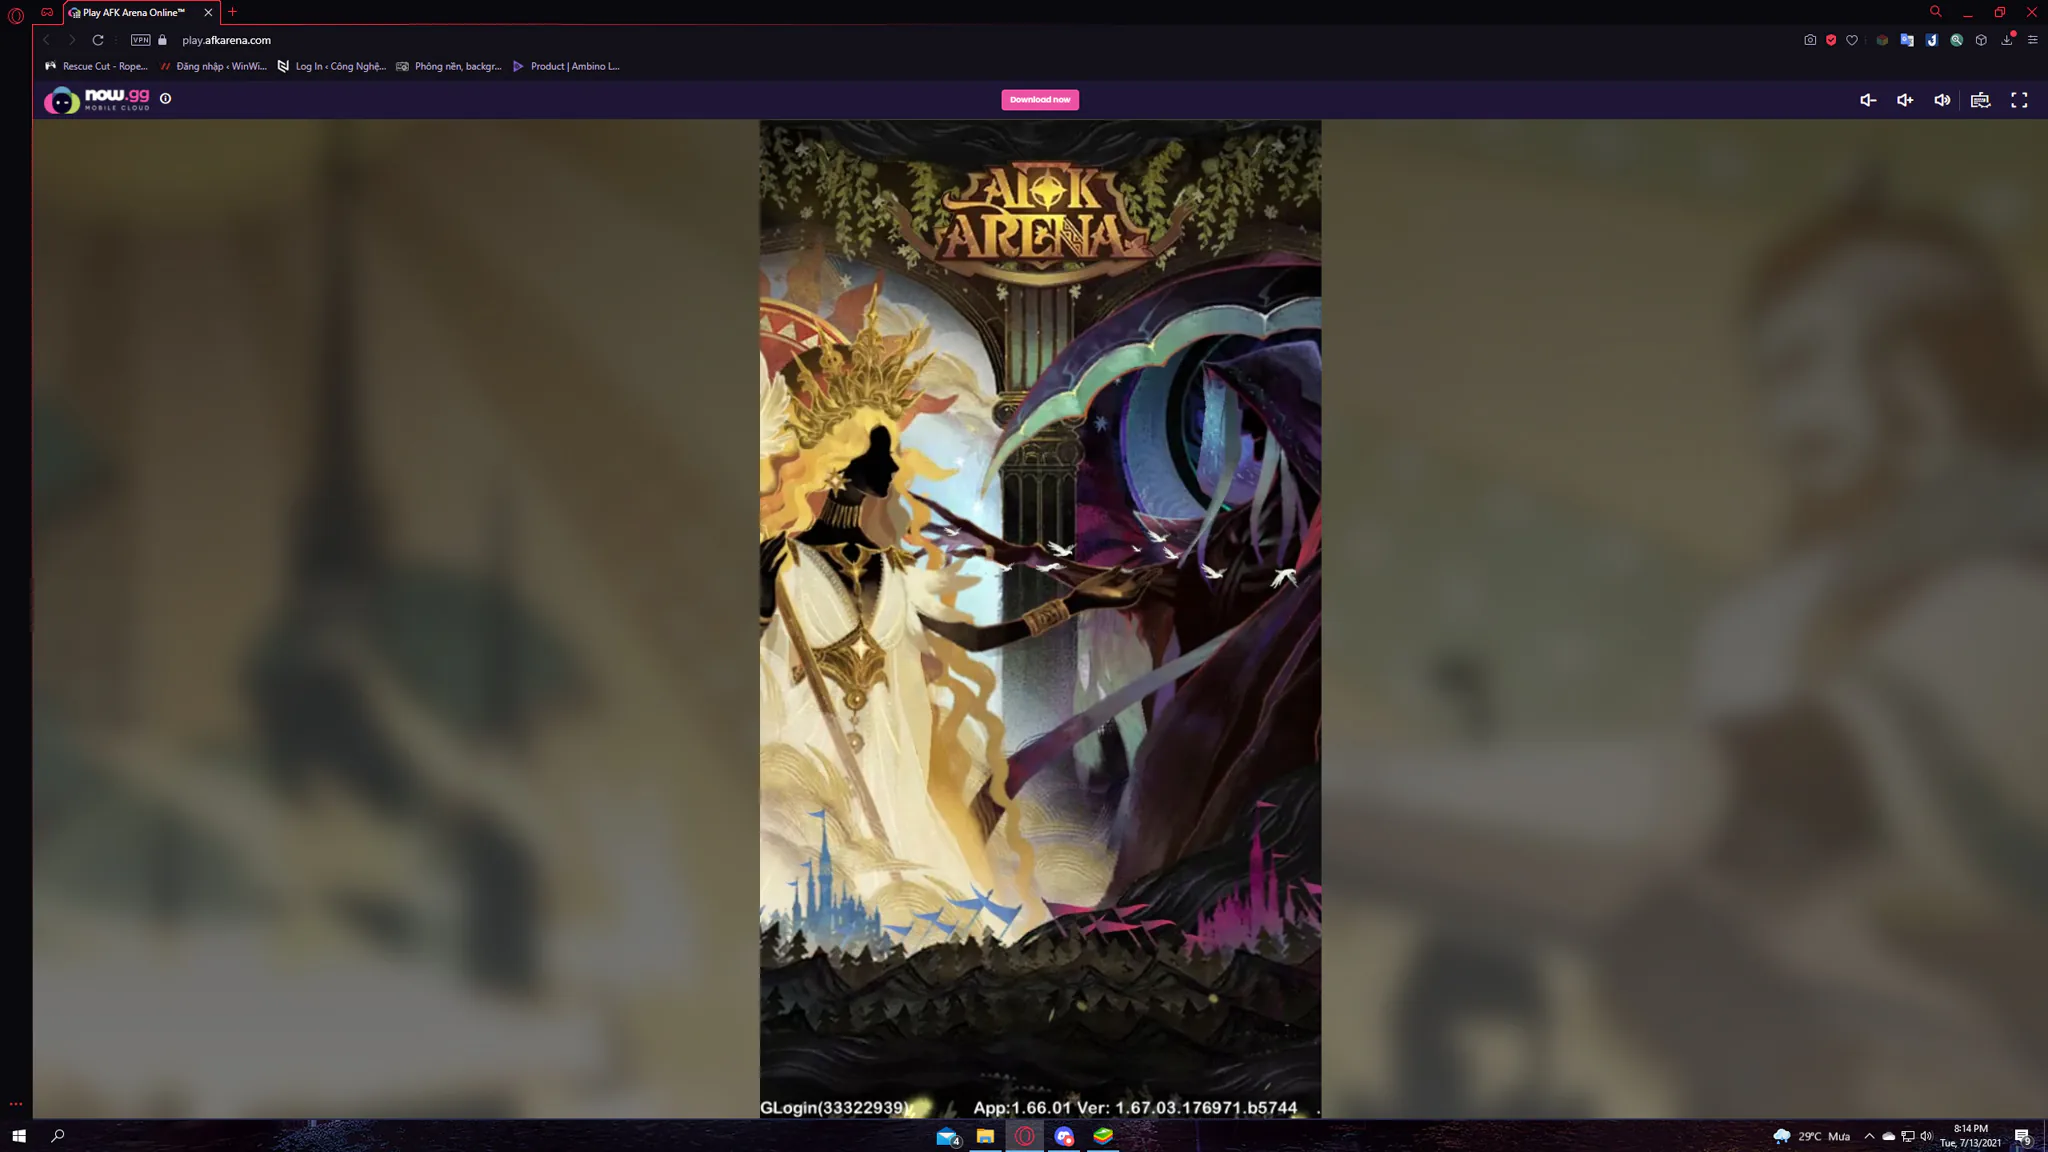Open the now.gg keyboard controls settings

(x=1980, y=100)
